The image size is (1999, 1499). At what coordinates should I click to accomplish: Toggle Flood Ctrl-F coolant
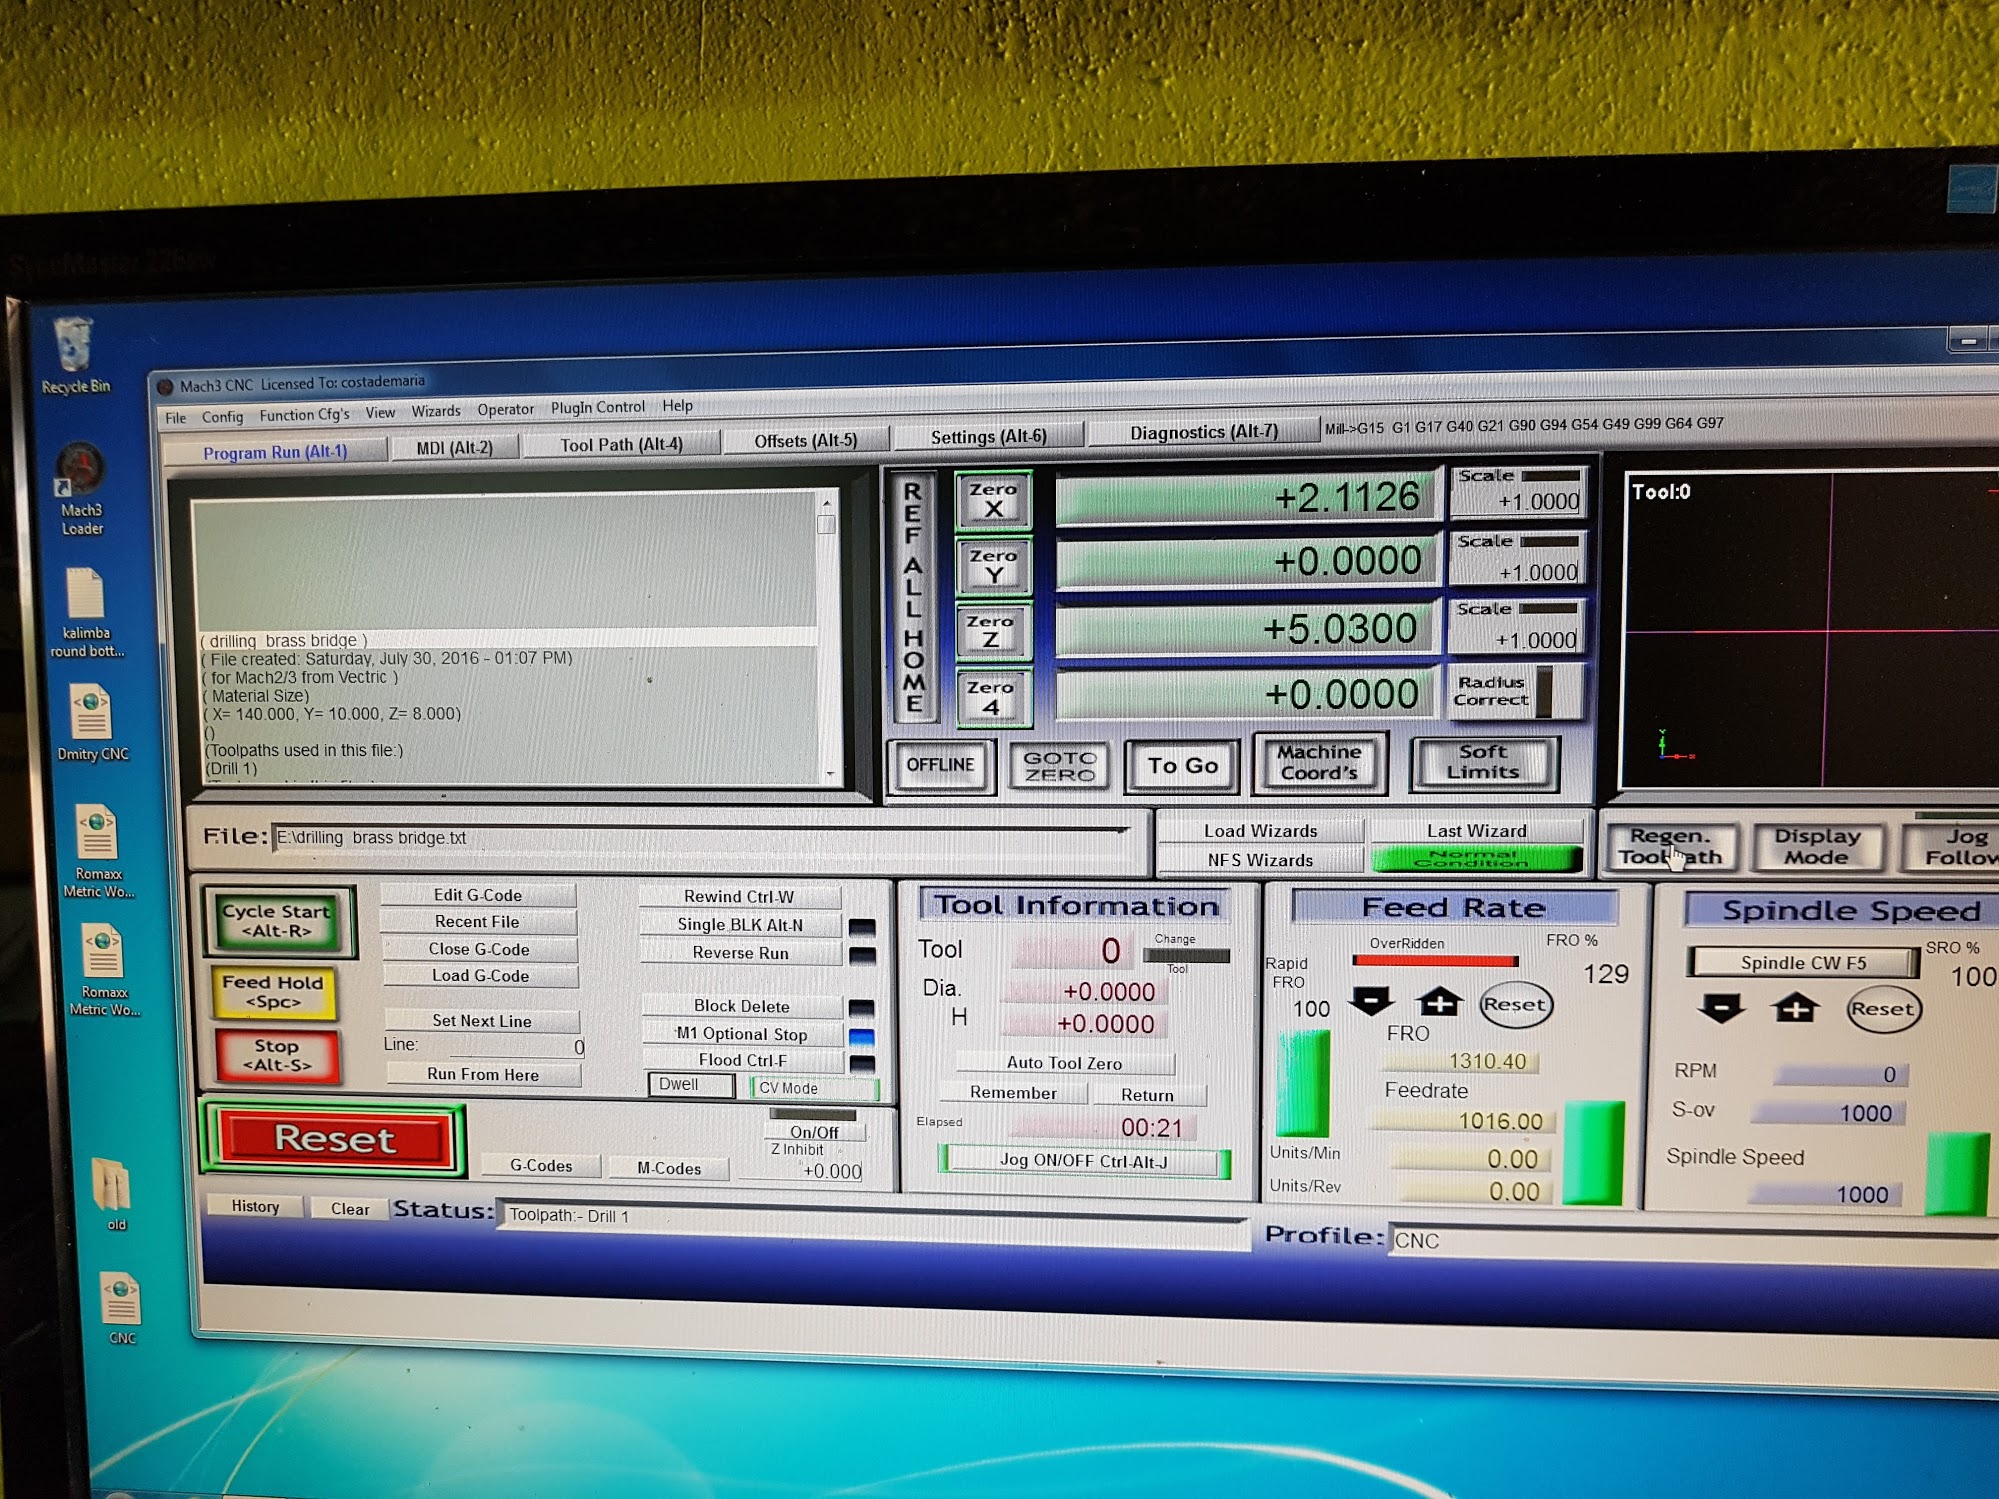(741, 1060)
